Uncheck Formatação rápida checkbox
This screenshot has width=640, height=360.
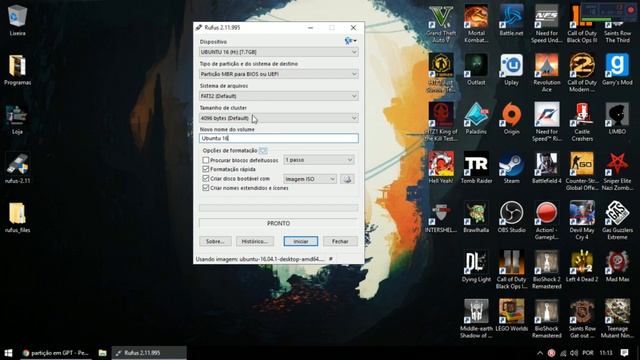206,169
